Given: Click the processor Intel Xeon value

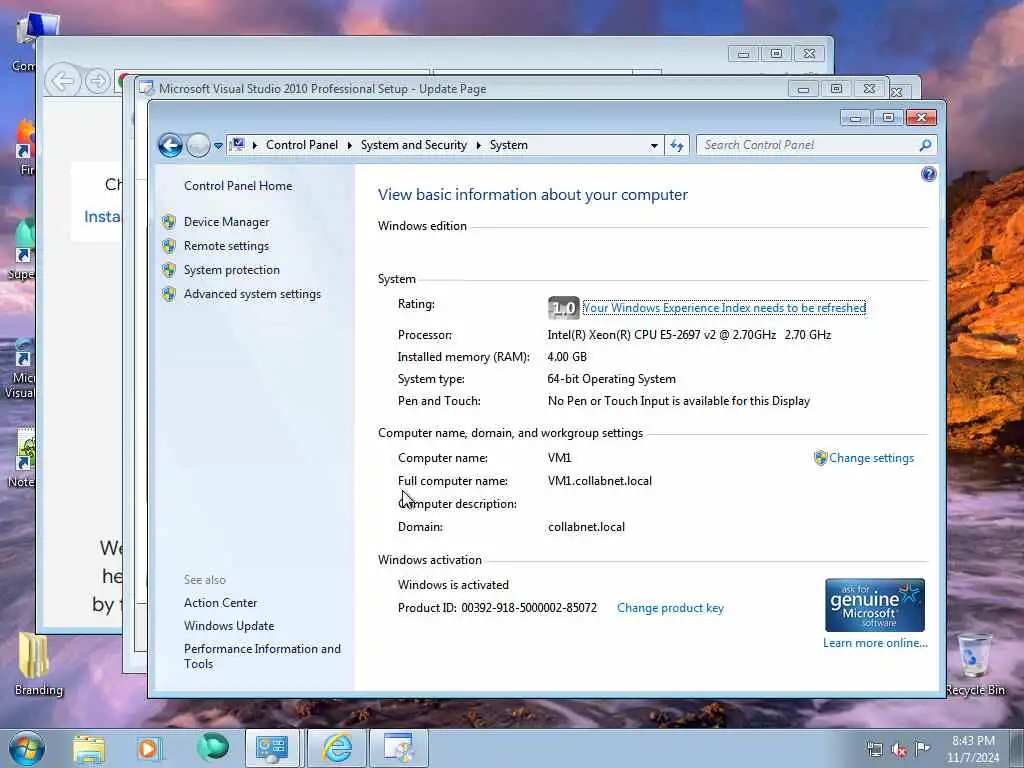Looking at the screenshot, I should coord(689,335).
